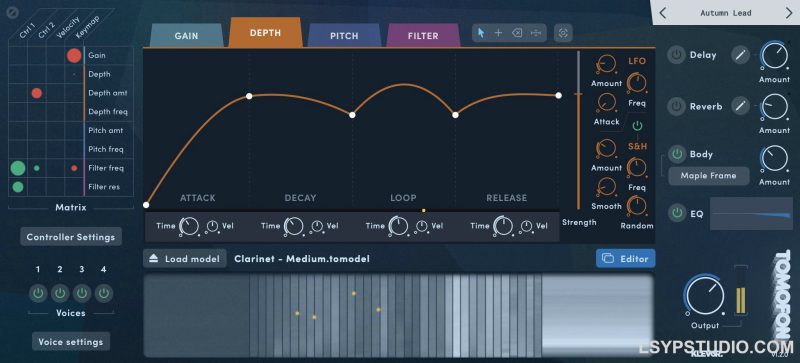Toggle Voice 3 power button
Screen dimensions: 800x363
[82, 294]
